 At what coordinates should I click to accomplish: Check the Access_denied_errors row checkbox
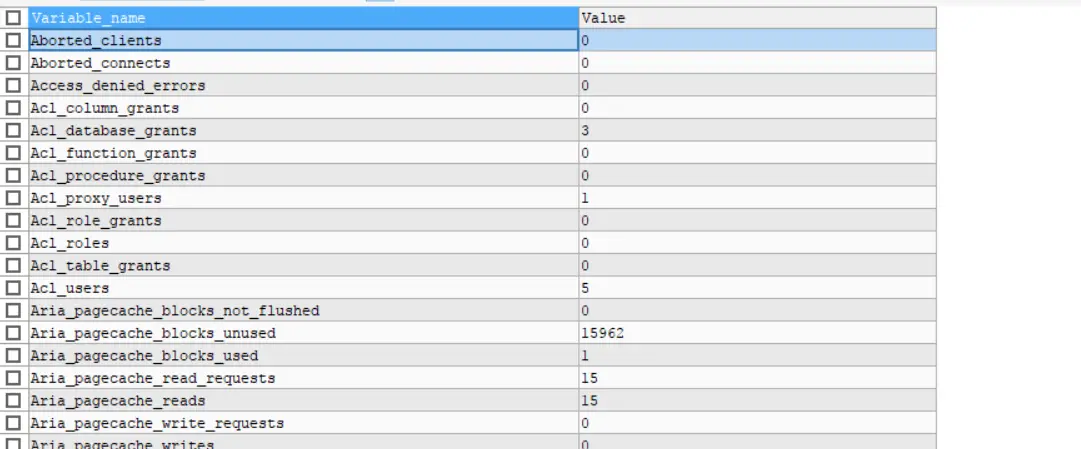(13, 86)
